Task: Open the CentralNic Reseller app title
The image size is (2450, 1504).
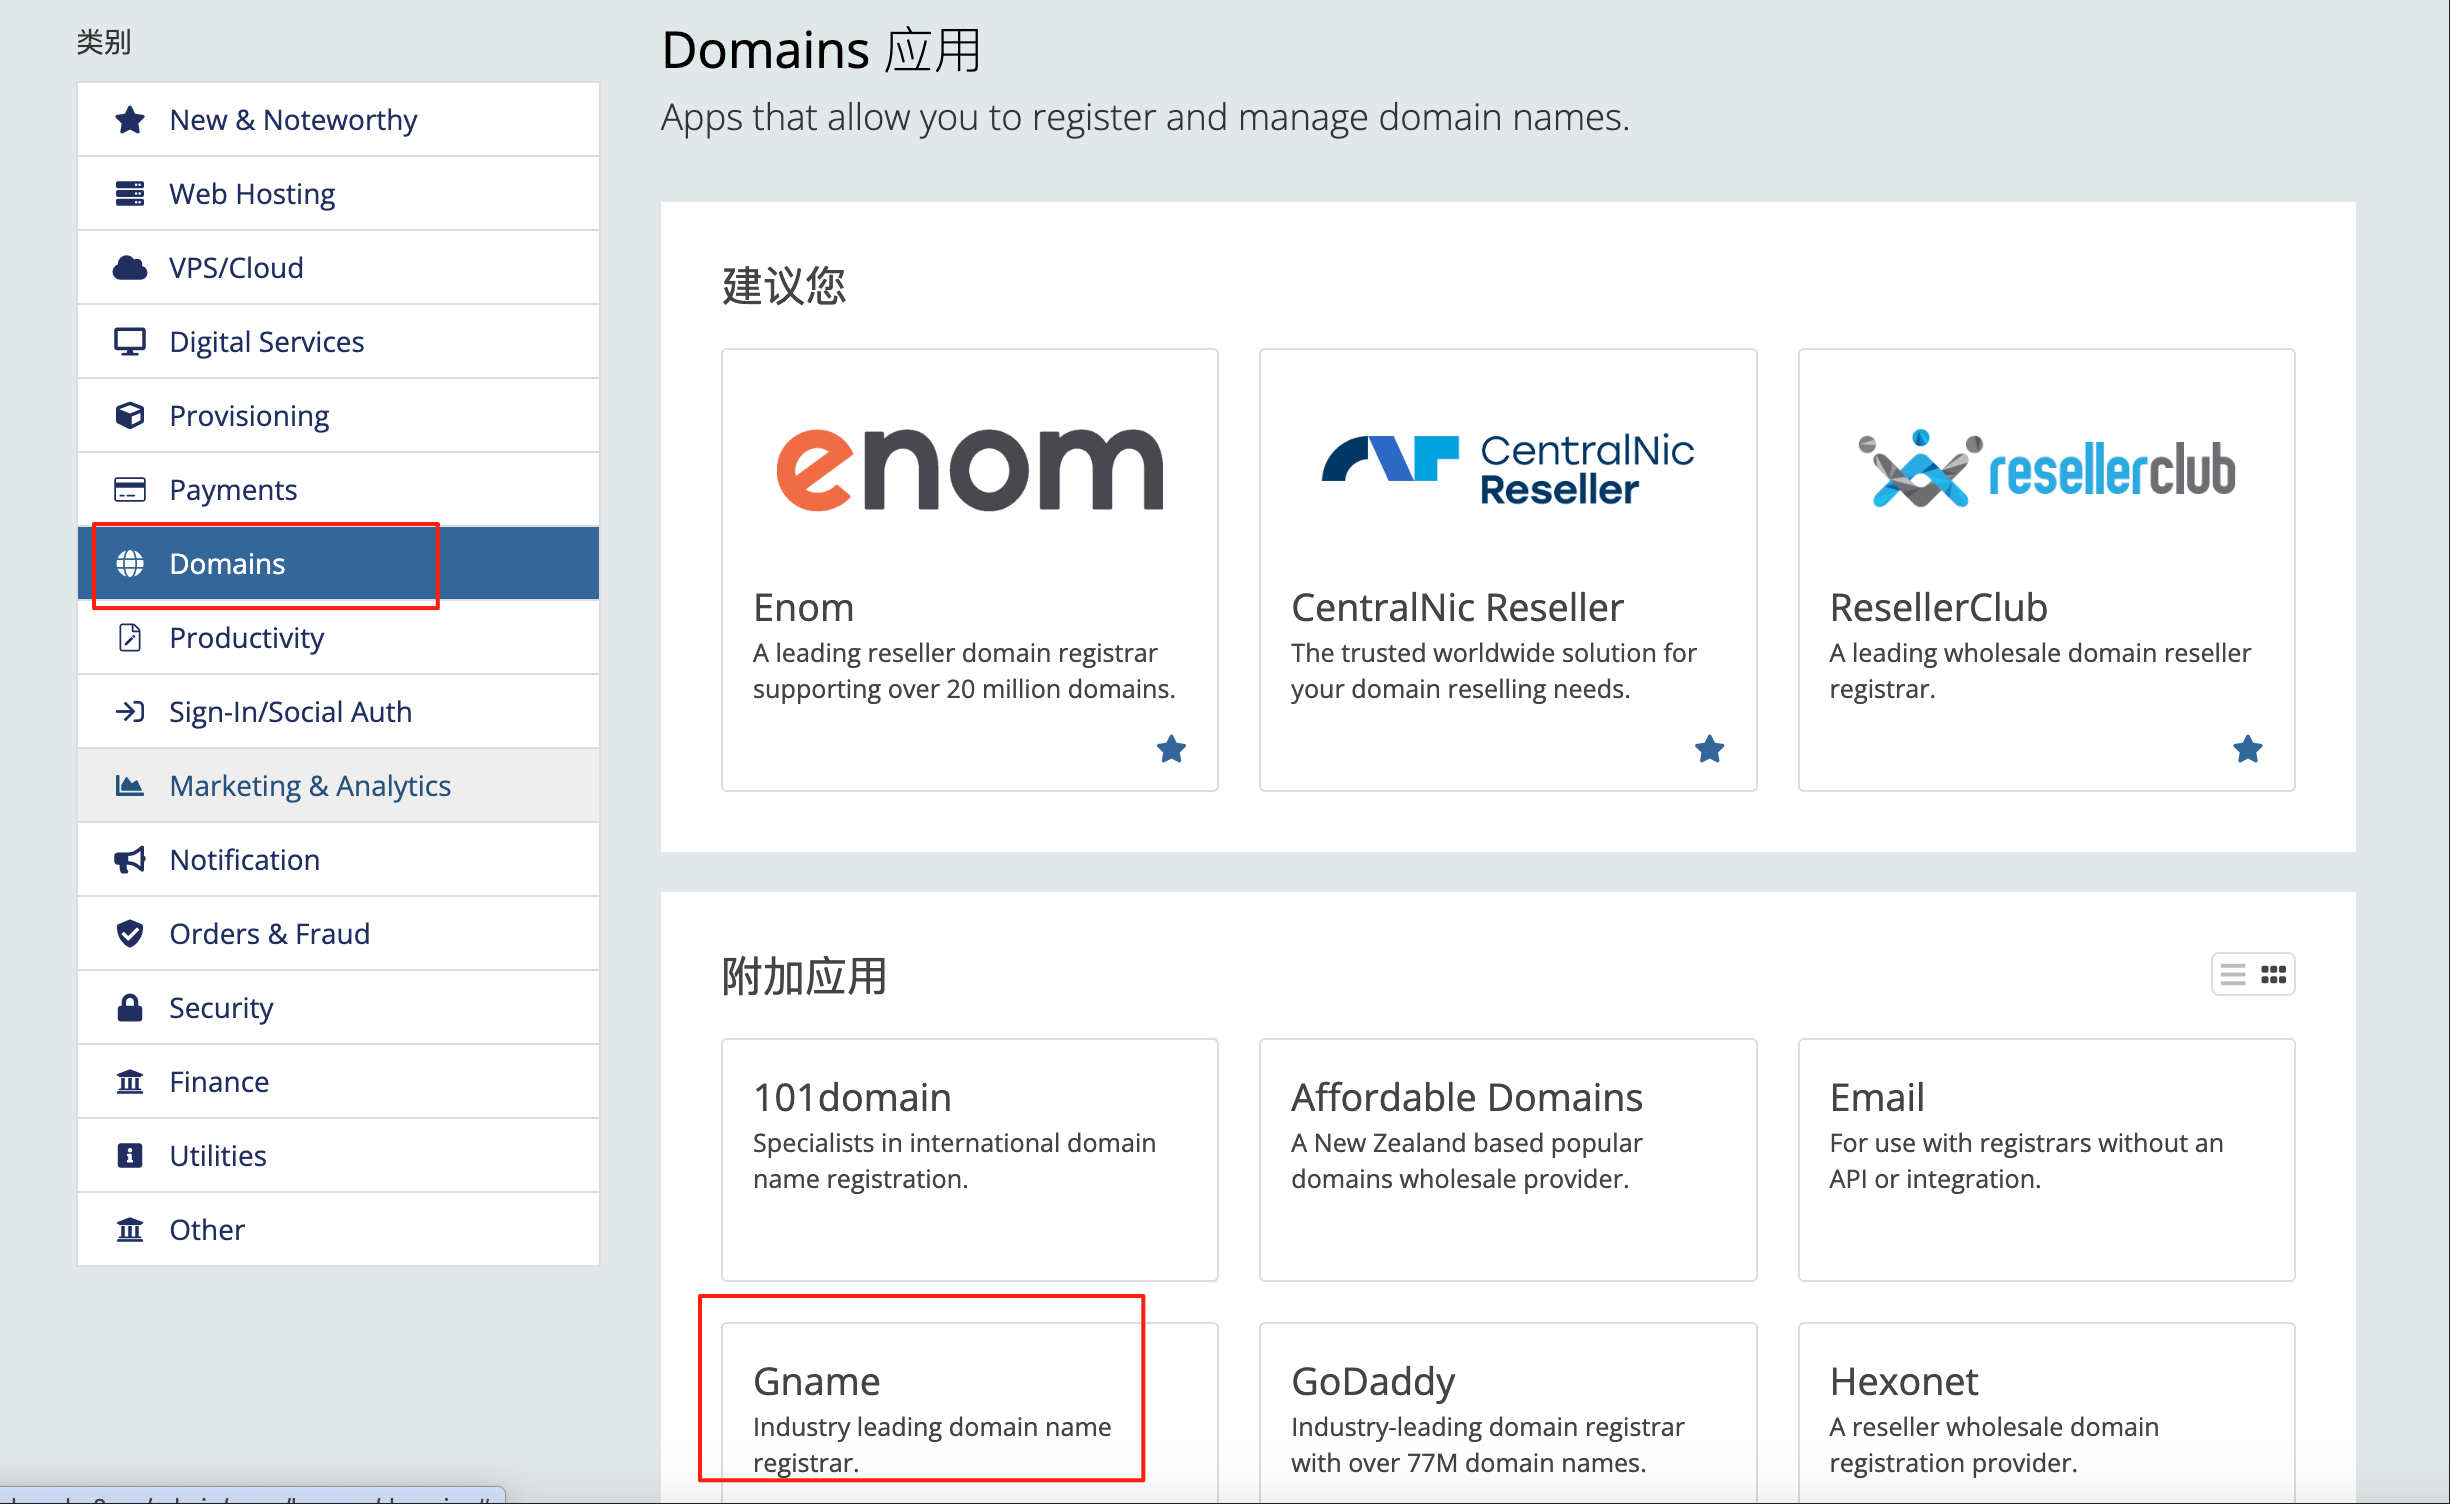Action: (1457, 607)
